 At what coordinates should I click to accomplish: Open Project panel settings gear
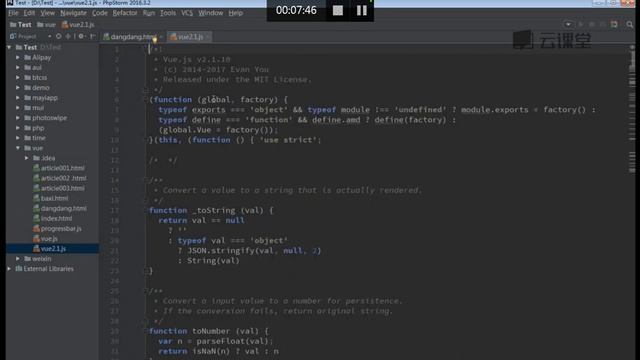(81, 36)
